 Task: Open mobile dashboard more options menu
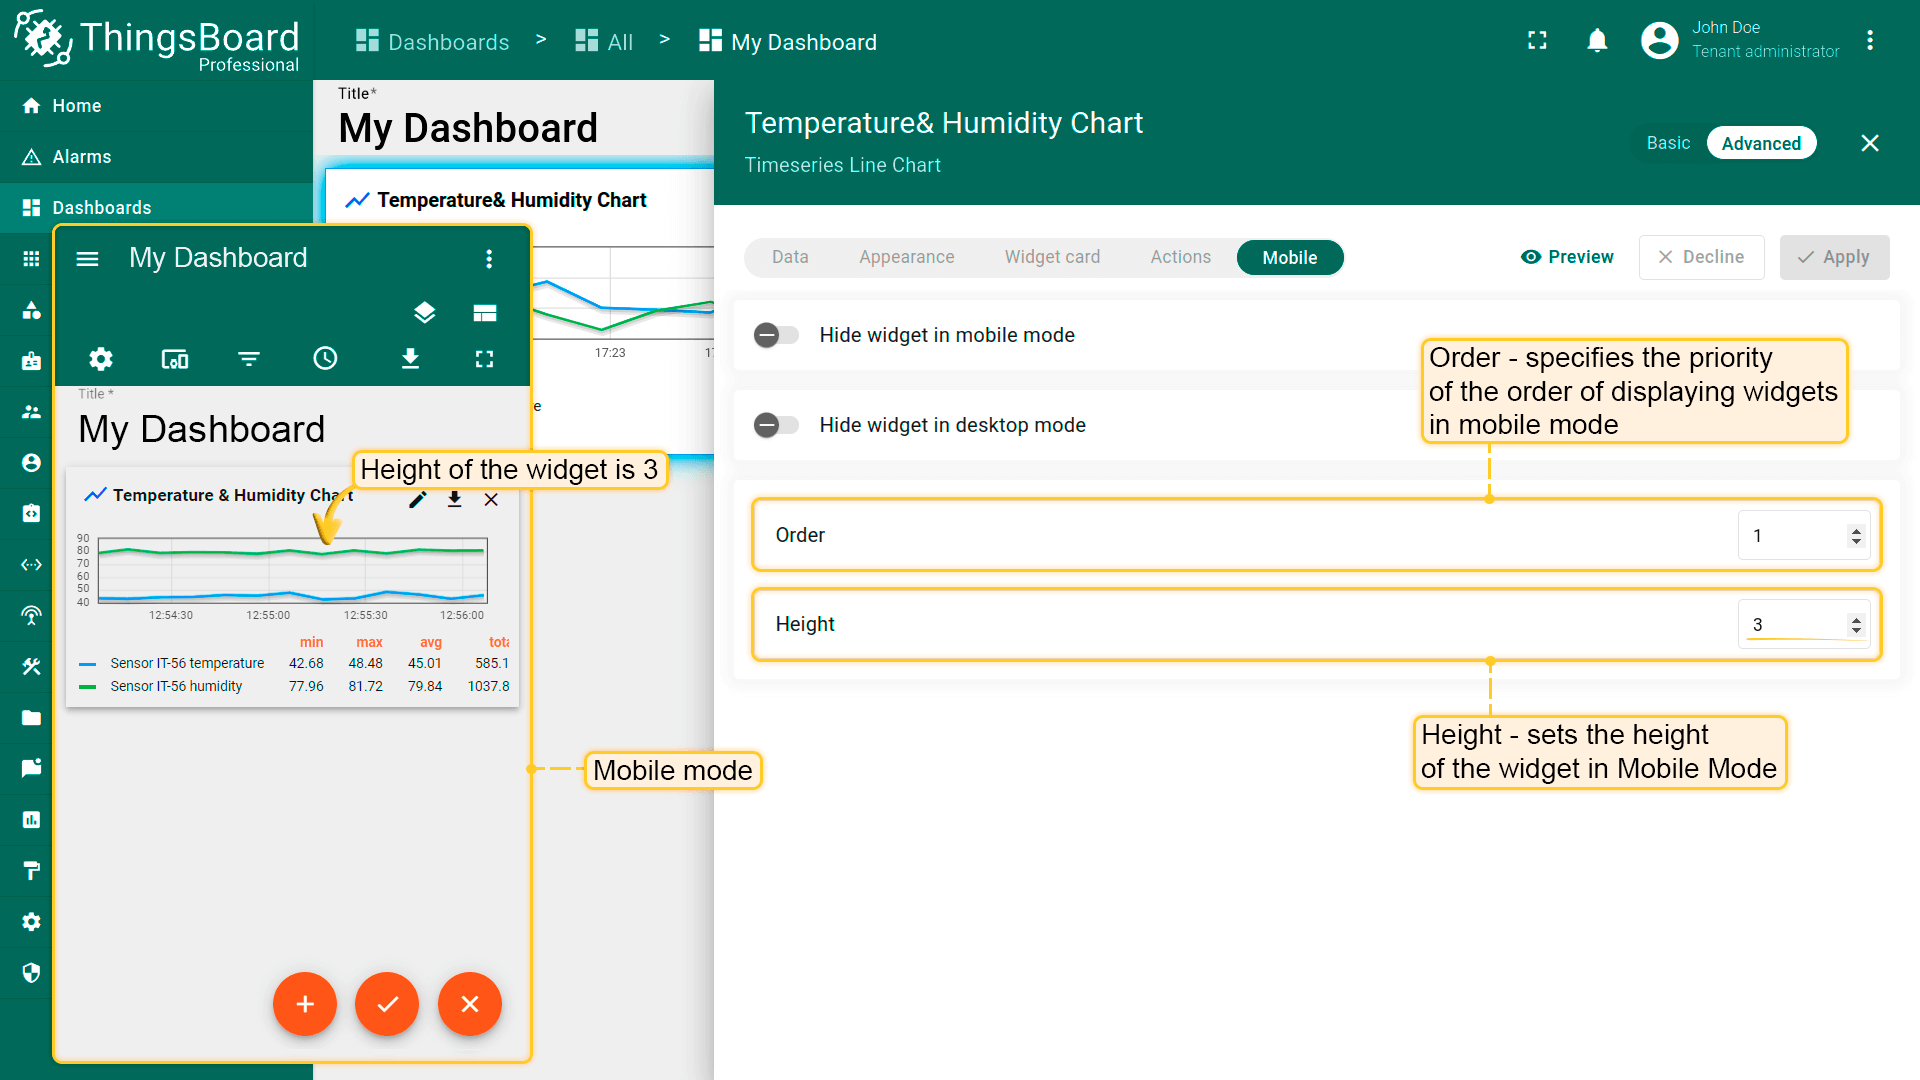489,259
